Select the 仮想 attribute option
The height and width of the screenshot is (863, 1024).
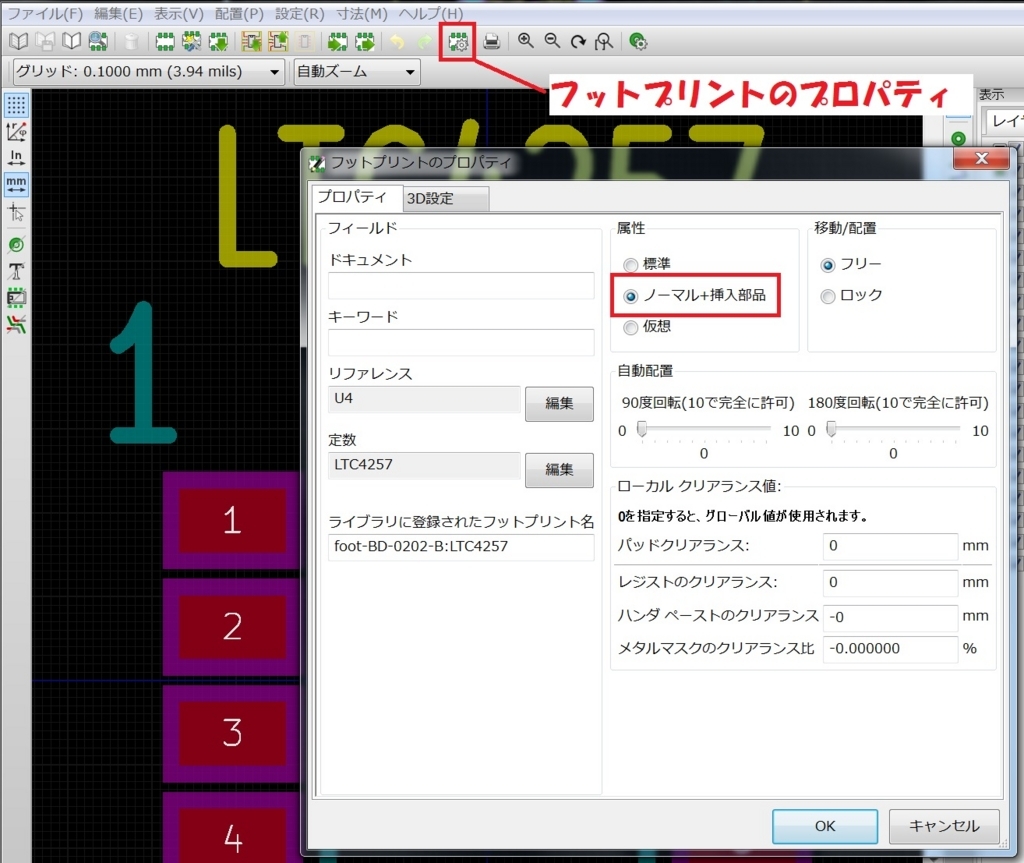click(630, 327)
